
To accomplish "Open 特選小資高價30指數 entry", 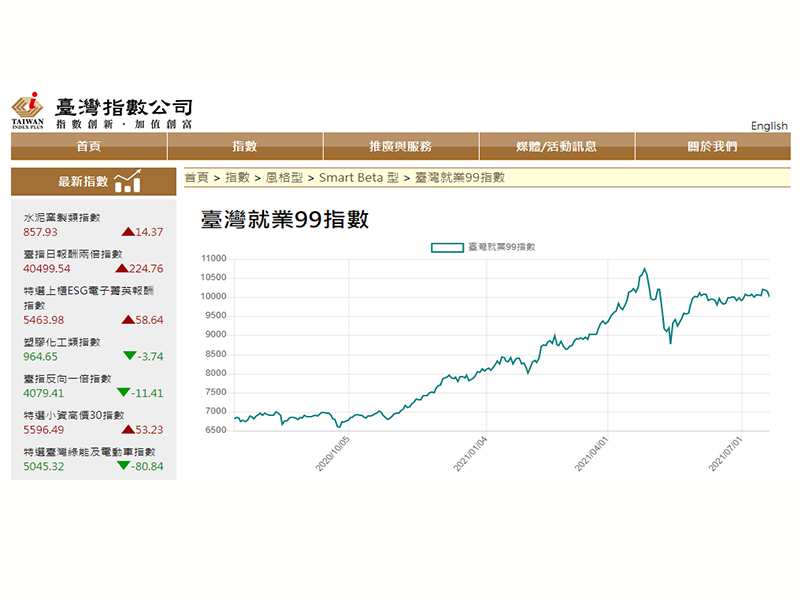I will pos(73,415).
